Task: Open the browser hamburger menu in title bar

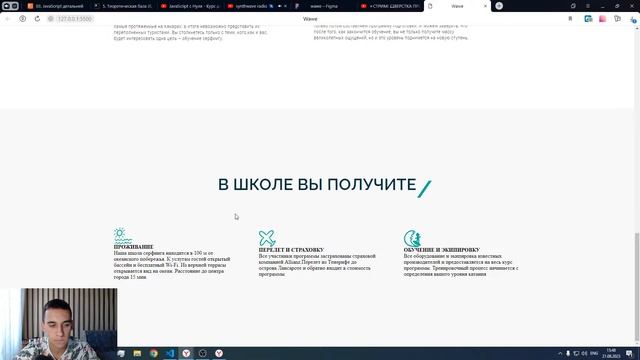Action: [588, 6]
